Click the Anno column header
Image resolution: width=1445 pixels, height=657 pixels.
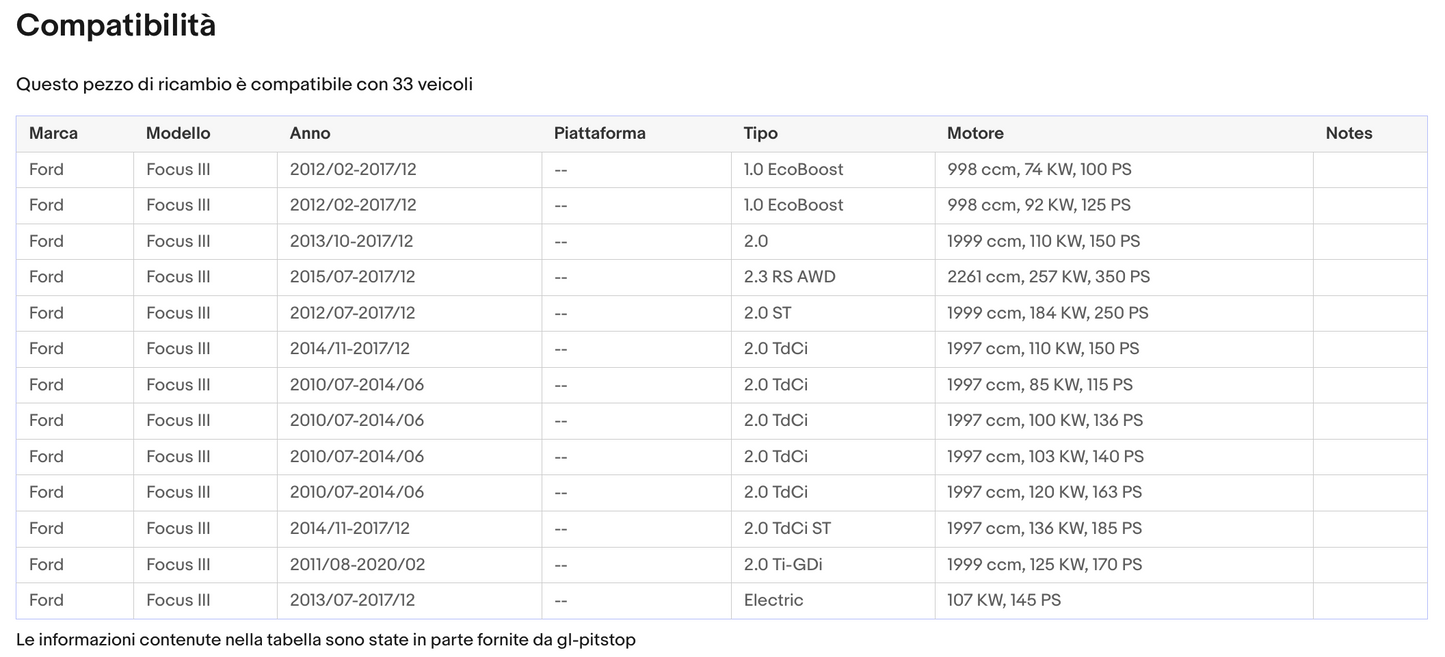(x=310, y=133)
